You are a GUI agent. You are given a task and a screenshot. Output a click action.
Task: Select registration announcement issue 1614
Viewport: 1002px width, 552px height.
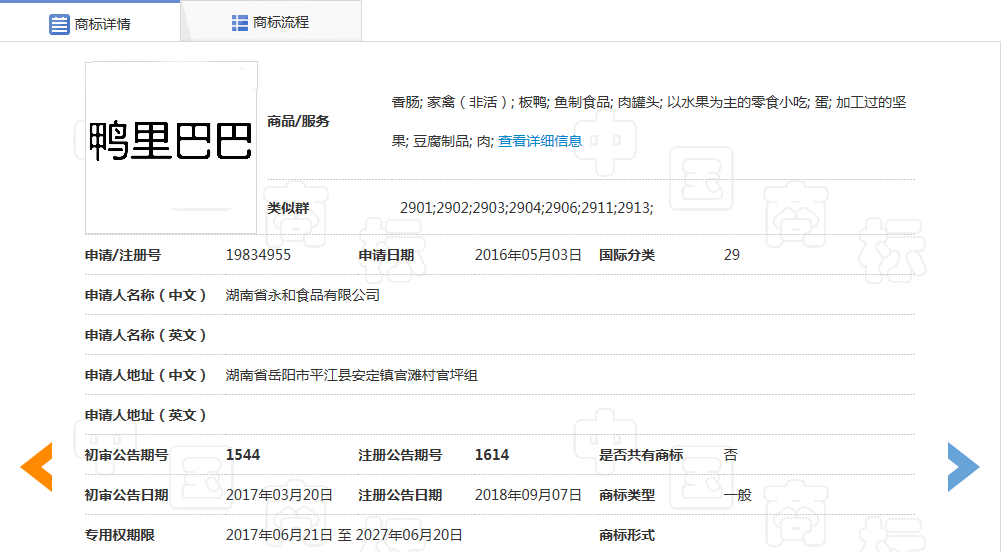pos(492,455)
